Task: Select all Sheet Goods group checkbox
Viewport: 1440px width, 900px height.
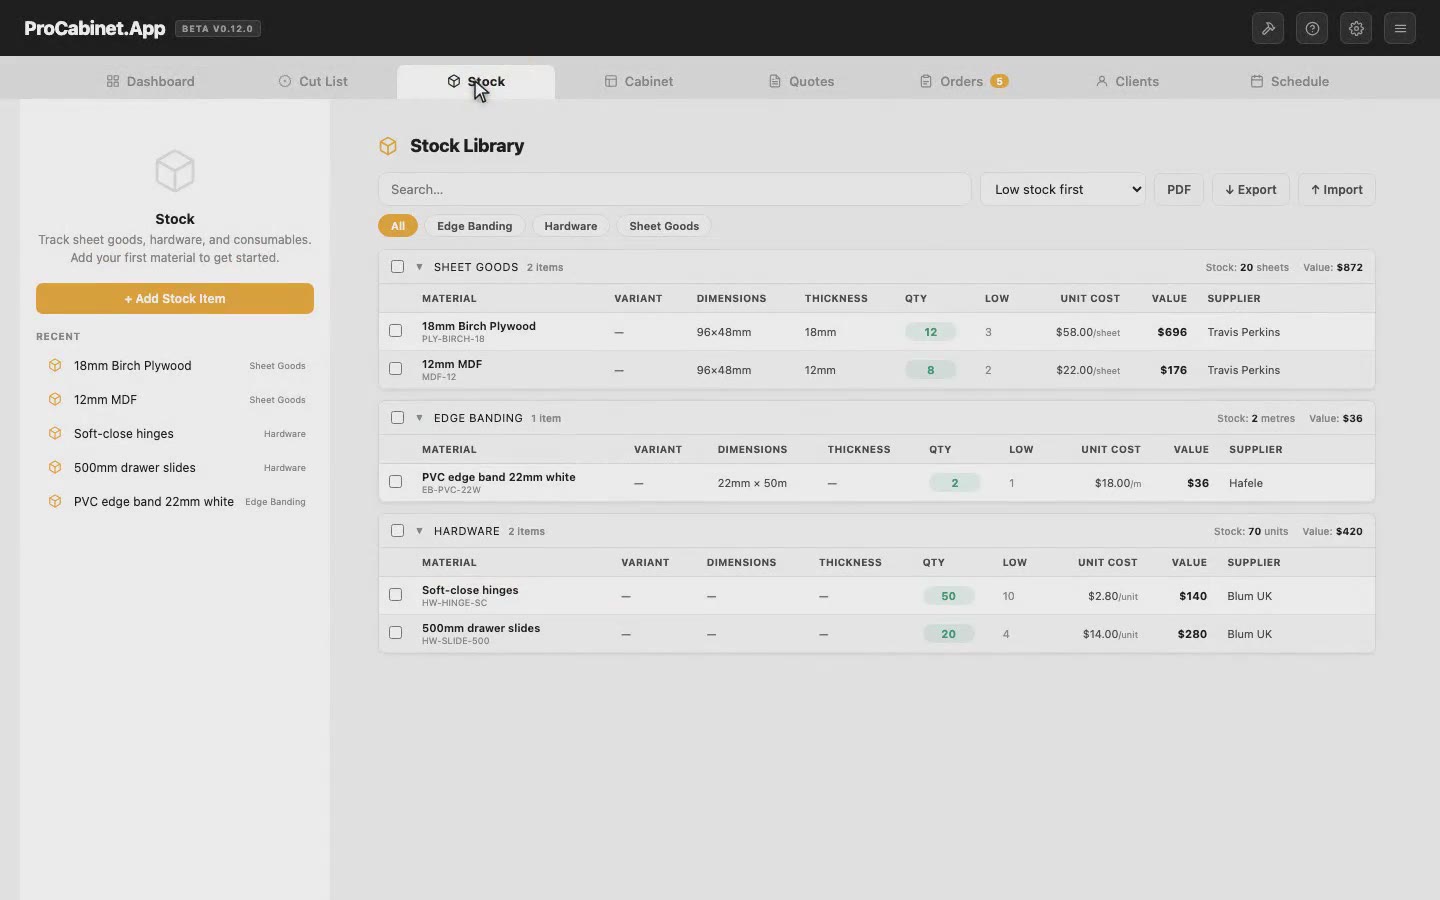Action: click(397, 267)
